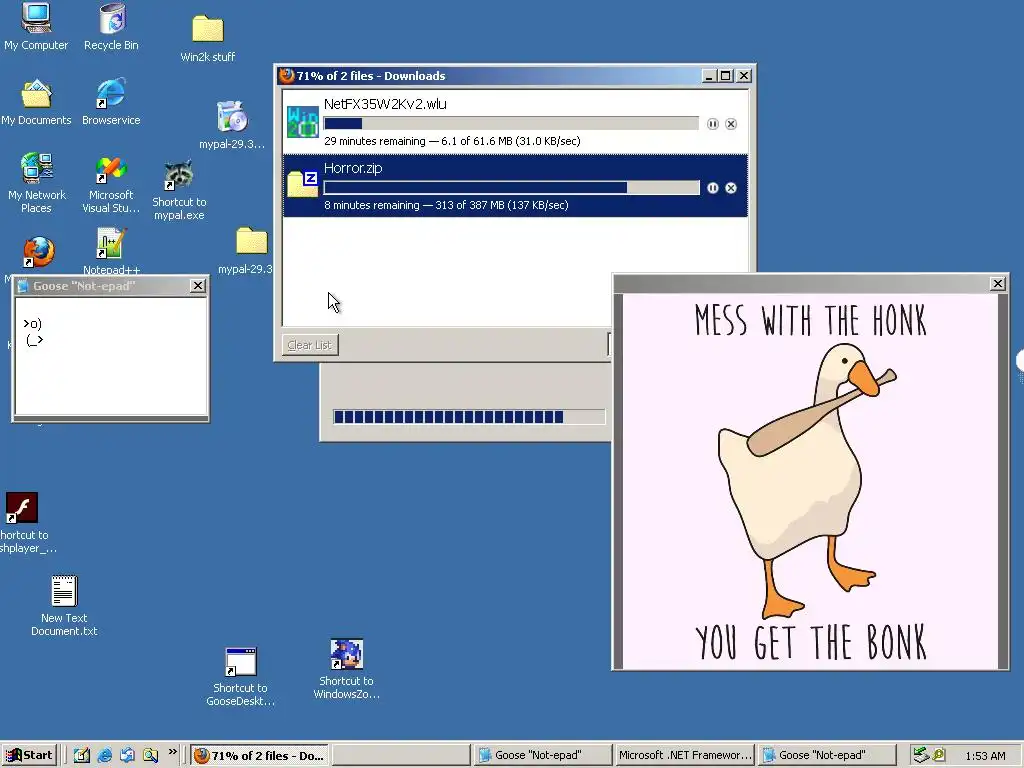Maximize the Downloads window

click(x=726, y=76)
